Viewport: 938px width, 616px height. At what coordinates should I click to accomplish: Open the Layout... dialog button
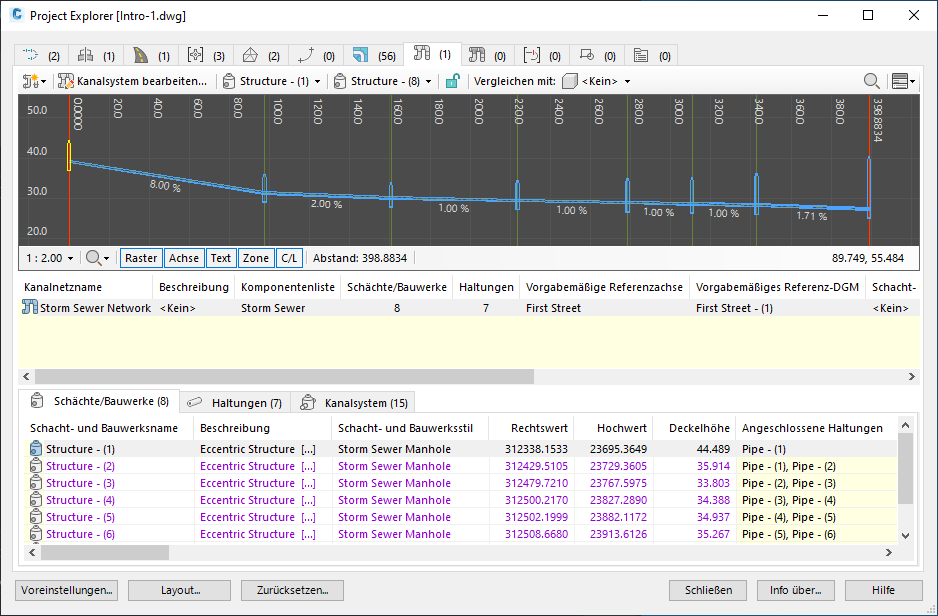(x=179, y=590)
